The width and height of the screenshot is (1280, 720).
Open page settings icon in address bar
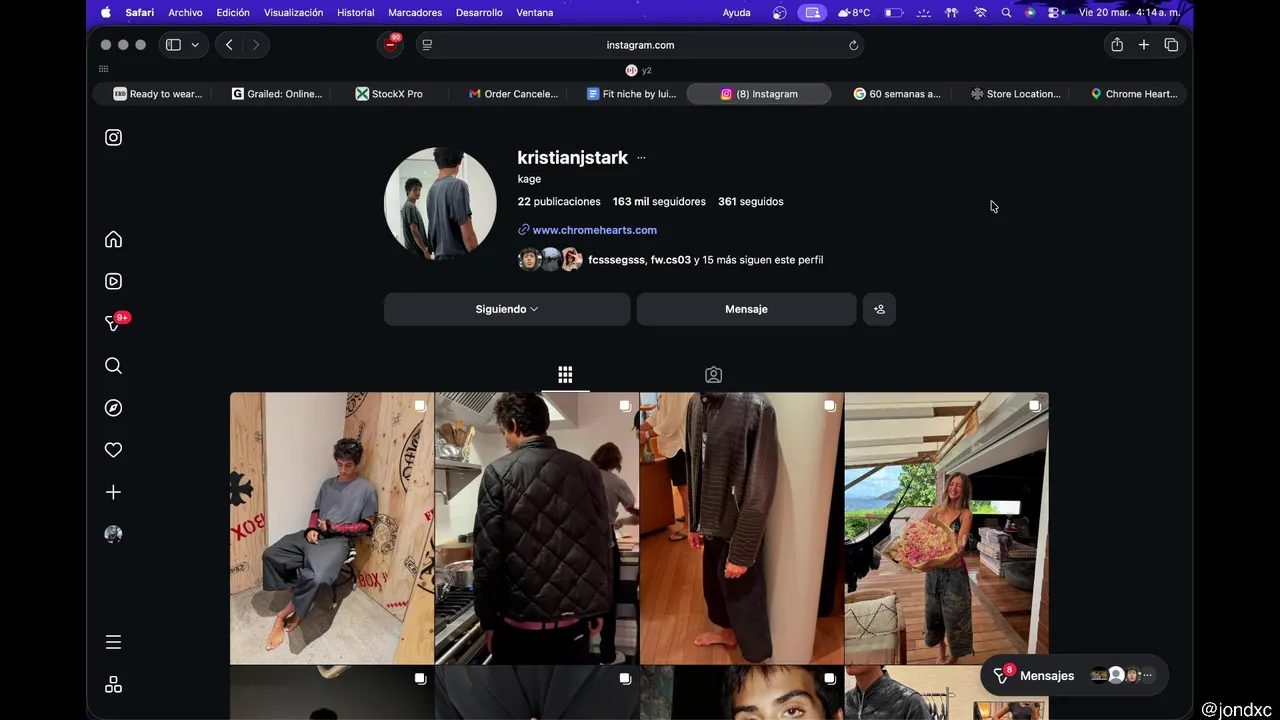(427, 45)
